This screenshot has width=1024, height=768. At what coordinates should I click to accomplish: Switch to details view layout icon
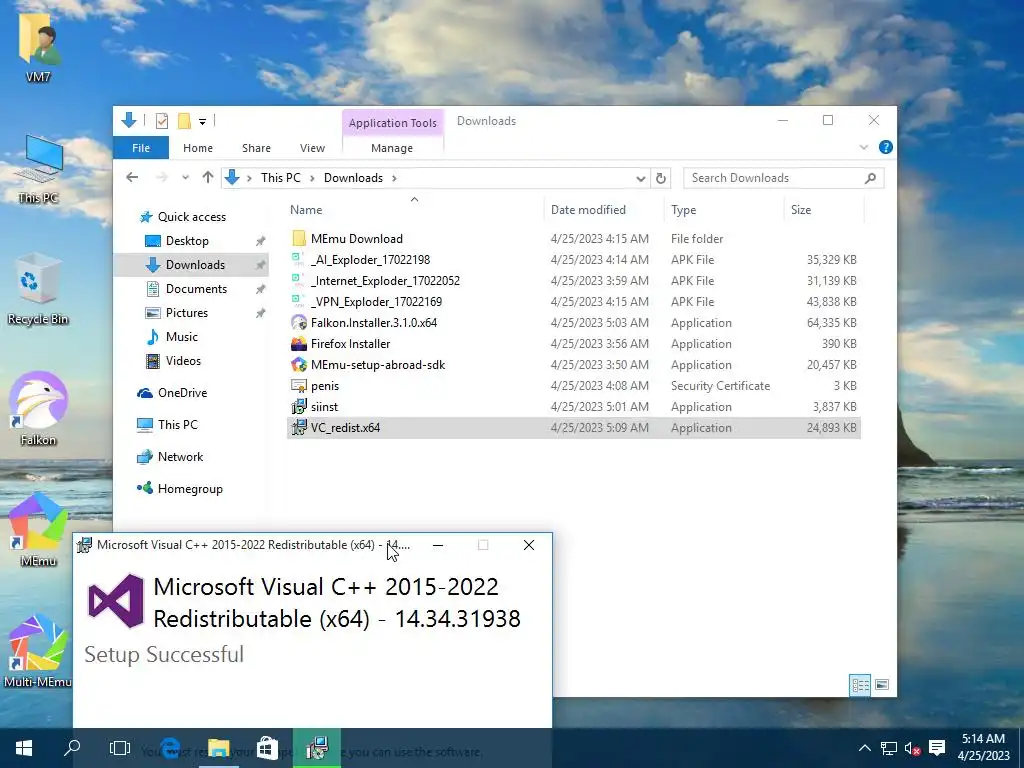860,684
